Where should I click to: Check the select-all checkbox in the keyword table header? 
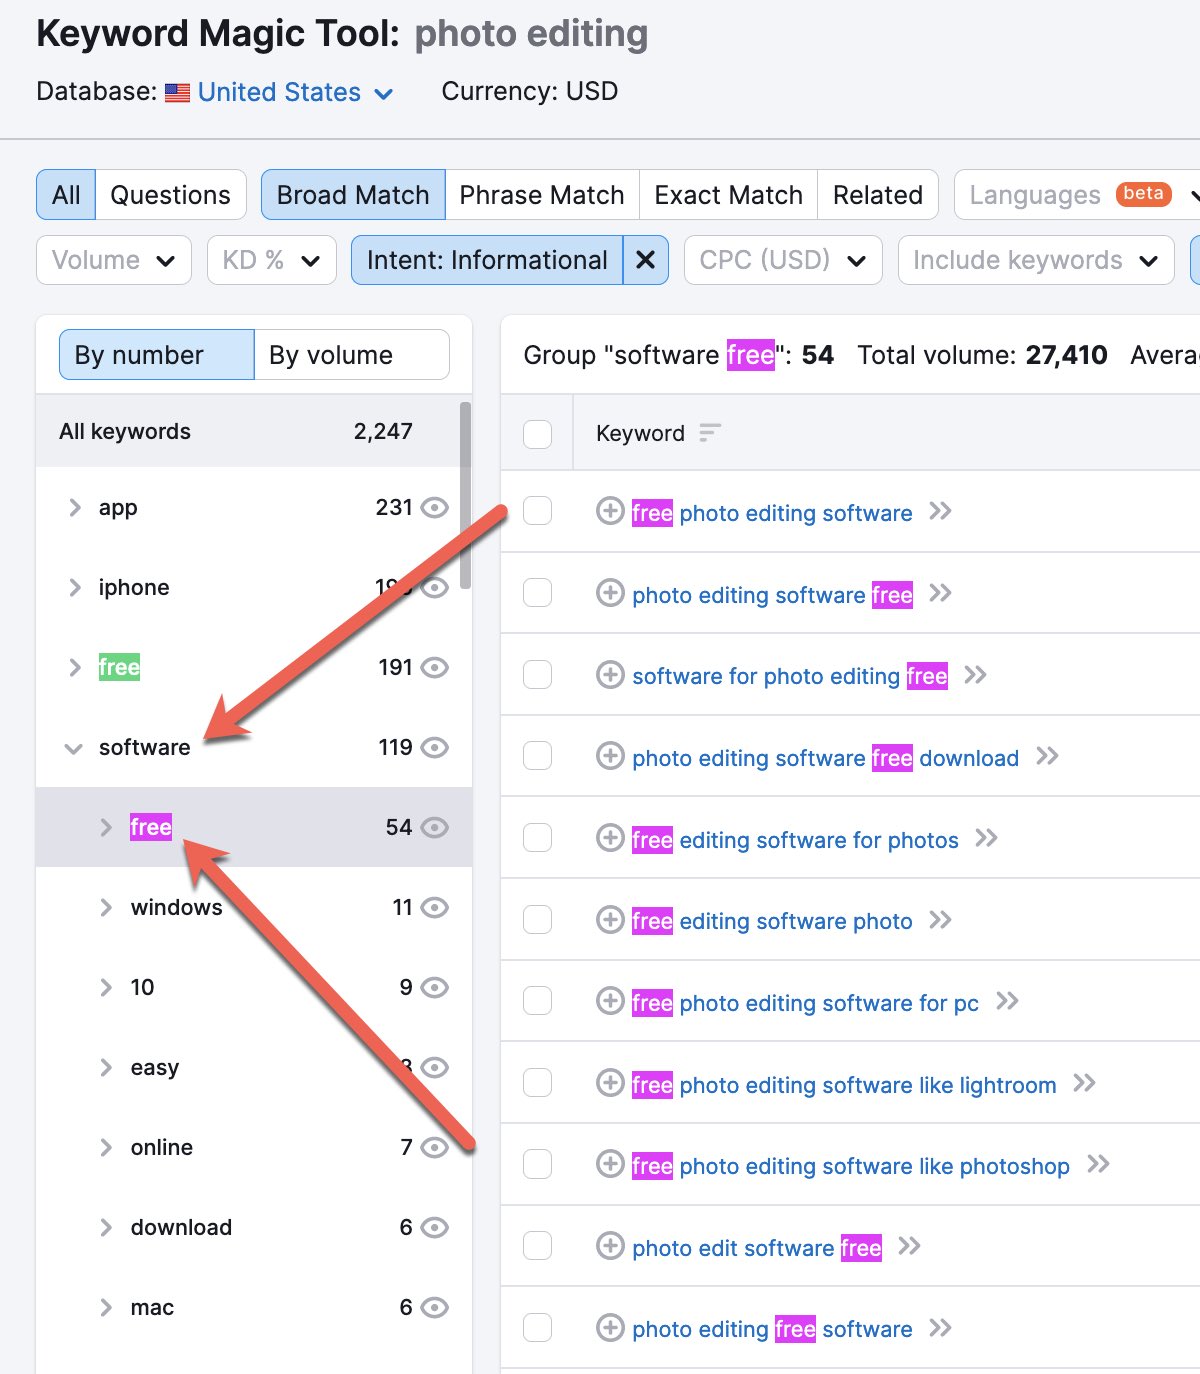pos(537,433)
